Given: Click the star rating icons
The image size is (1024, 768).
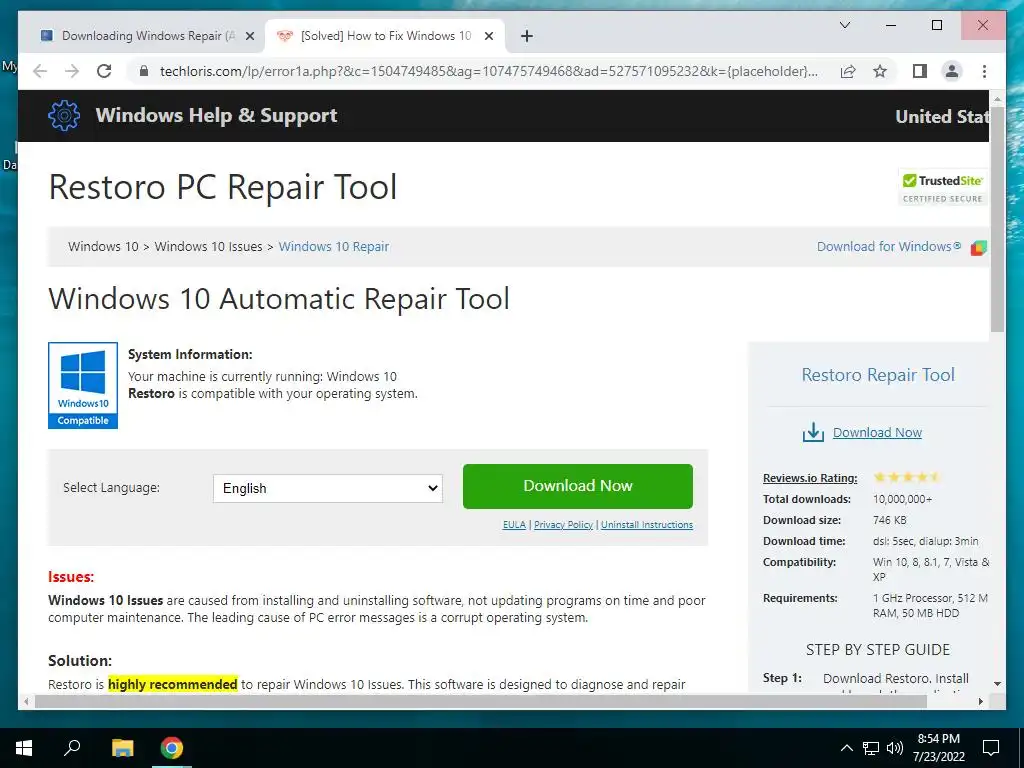Looking at the screenshot, I should 907,477.
